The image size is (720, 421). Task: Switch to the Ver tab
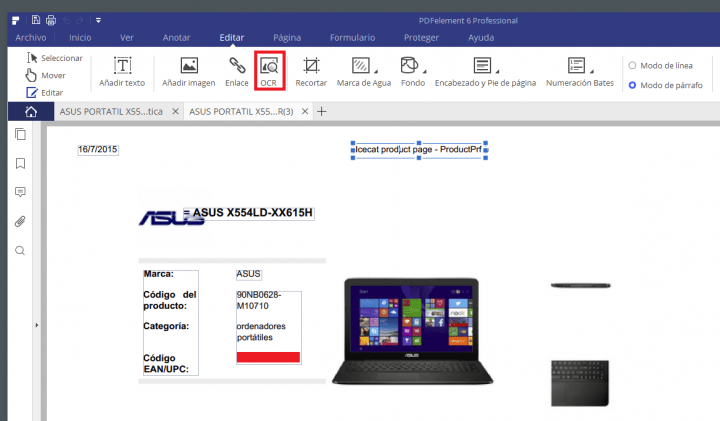tap(127, 38)
